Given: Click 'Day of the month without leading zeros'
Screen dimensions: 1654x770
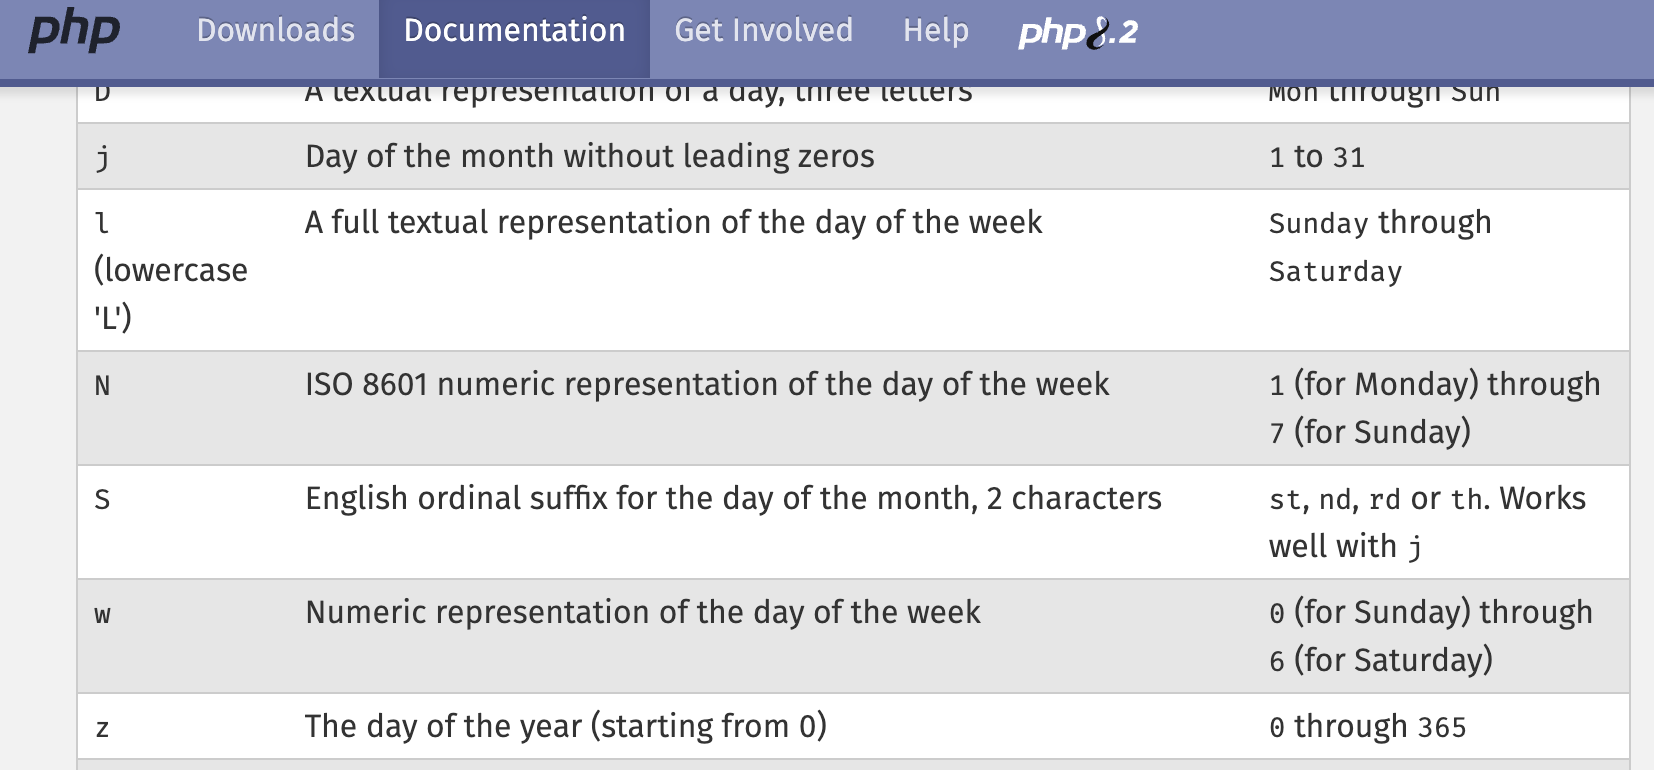Looking at the screenshot, I should click(590, 157).
